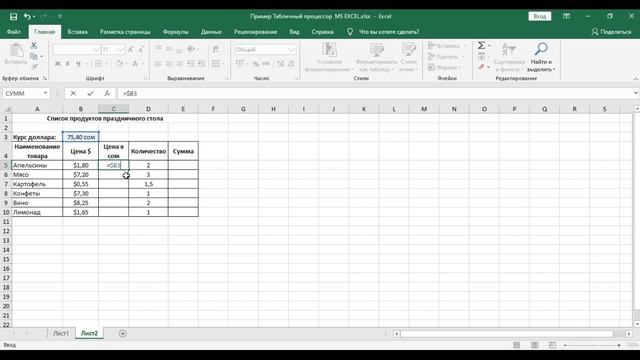Switch to sheet tab Лист1
Image resolution: width=640 pixels, height=360 pixels.
pos(61,333)
